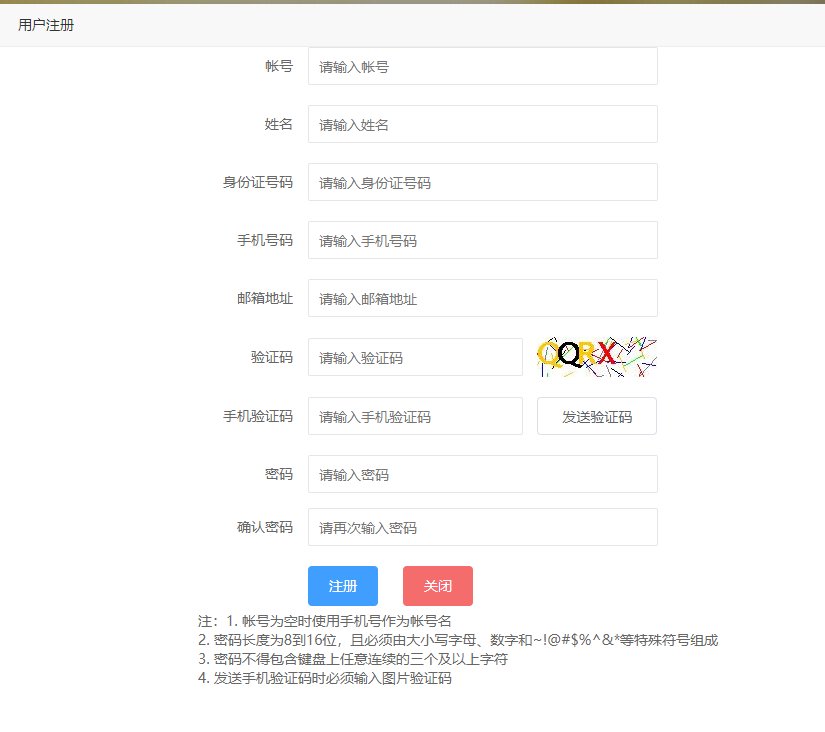Screen dimensions: 825x732
Task: Select the 身份证号码 input field
Action: [x=482, y=183]
